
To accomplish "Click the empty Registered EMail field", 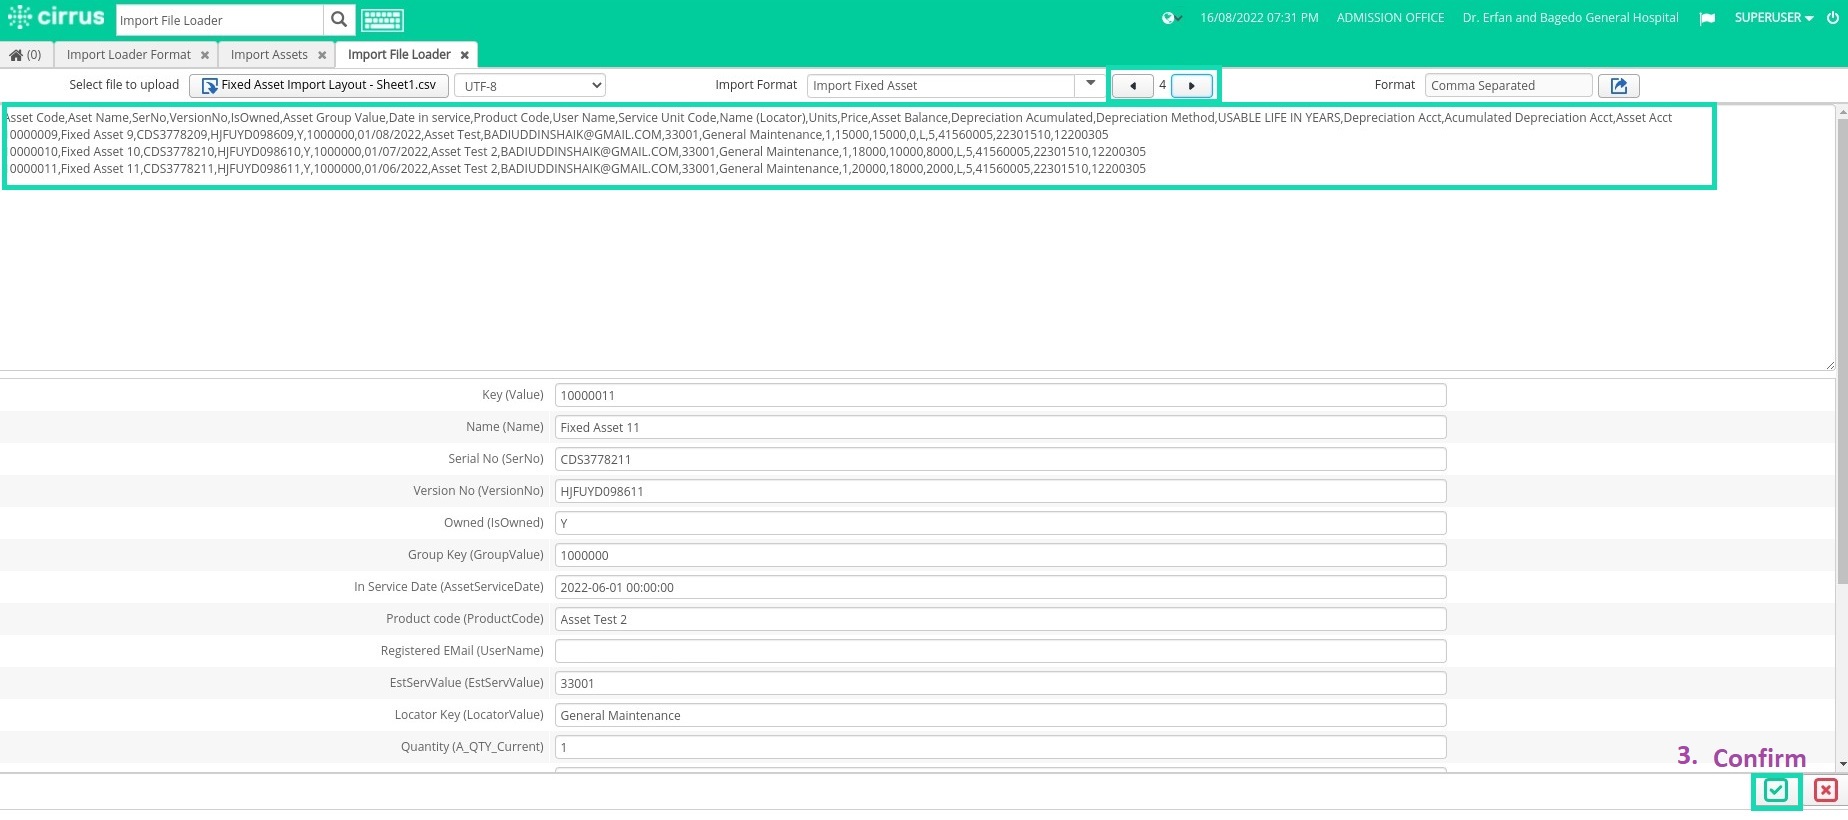I will point(1000,651).
